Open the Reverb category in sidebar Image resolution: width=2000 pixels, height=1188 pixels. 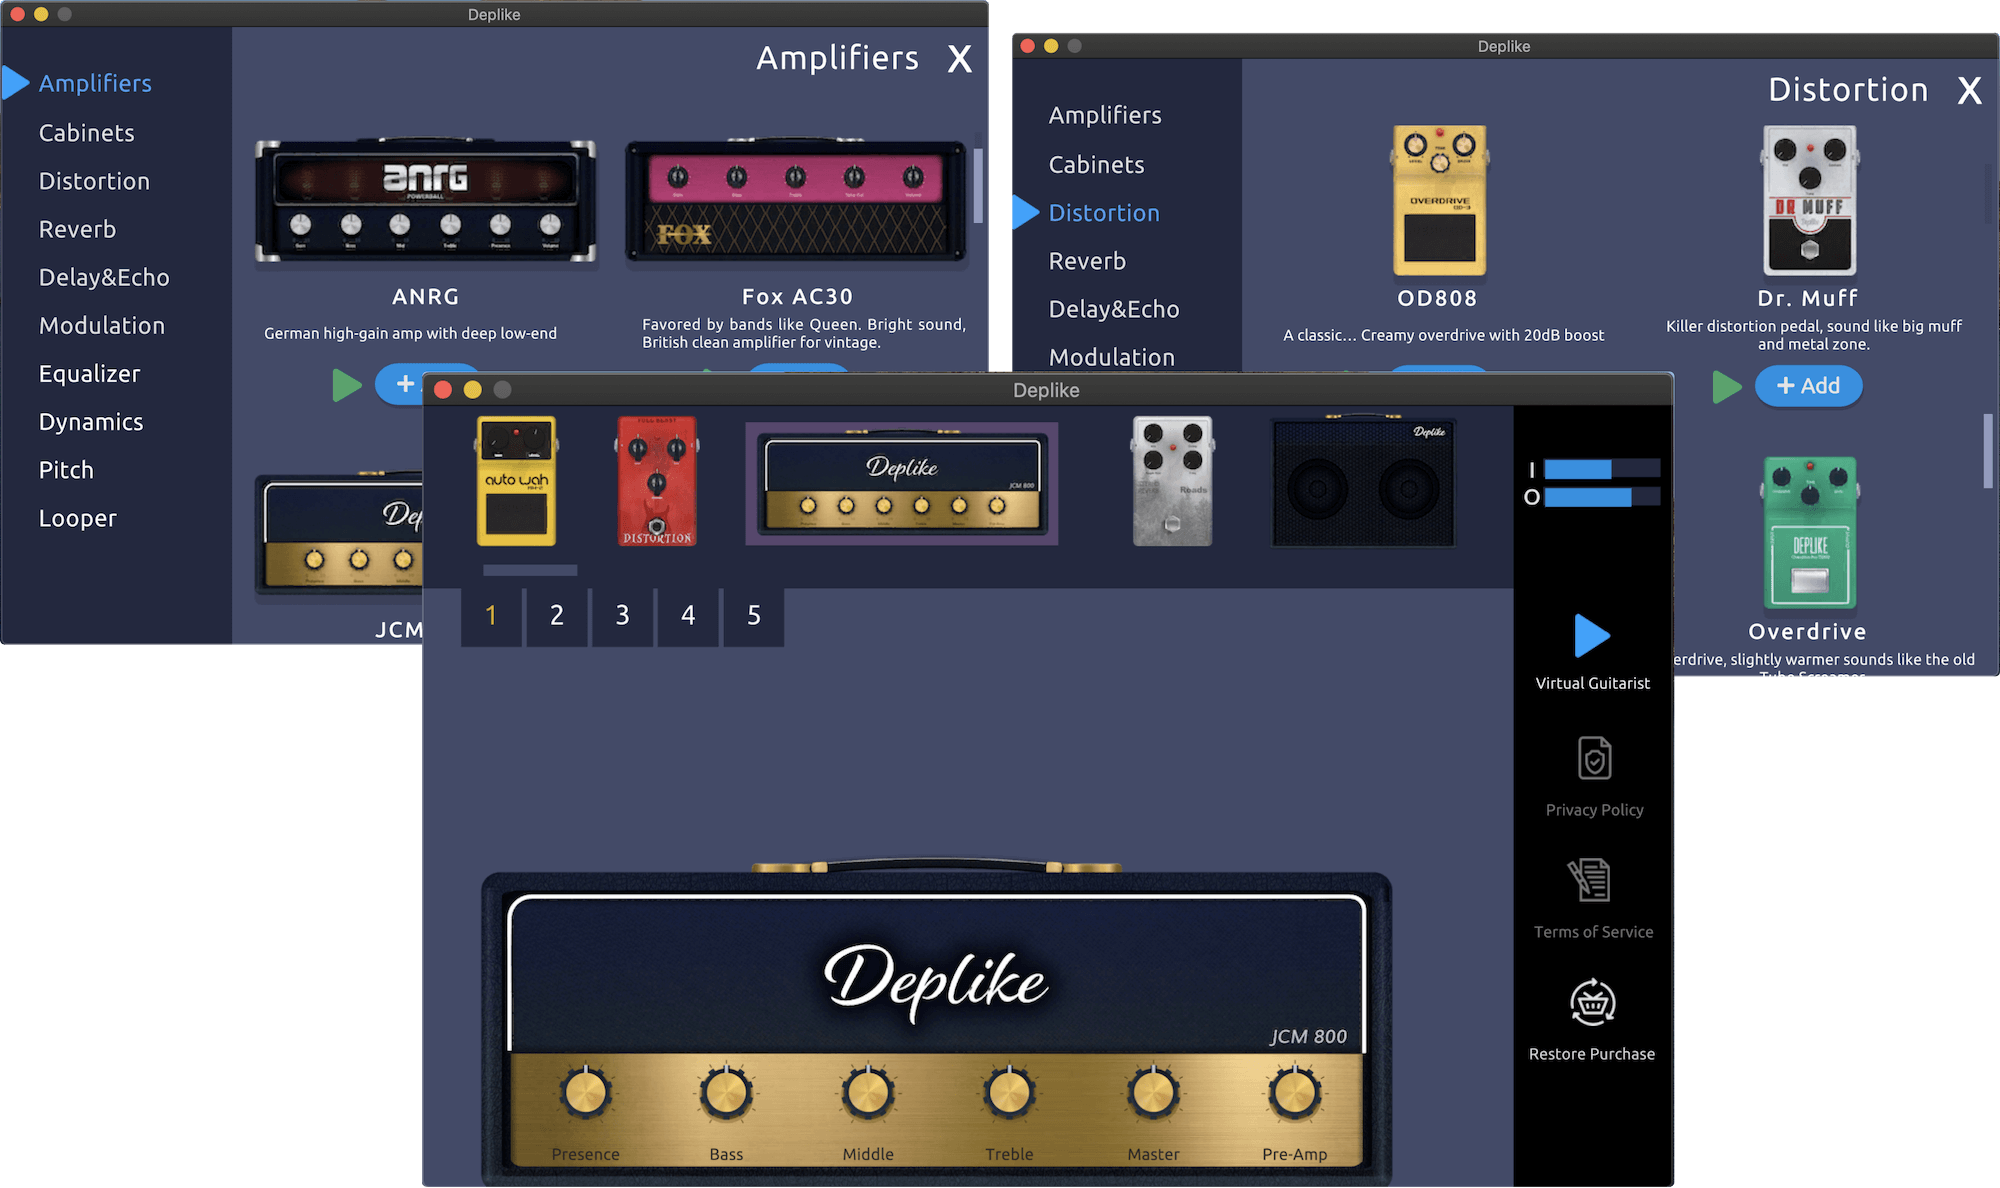tap(77, 229)
